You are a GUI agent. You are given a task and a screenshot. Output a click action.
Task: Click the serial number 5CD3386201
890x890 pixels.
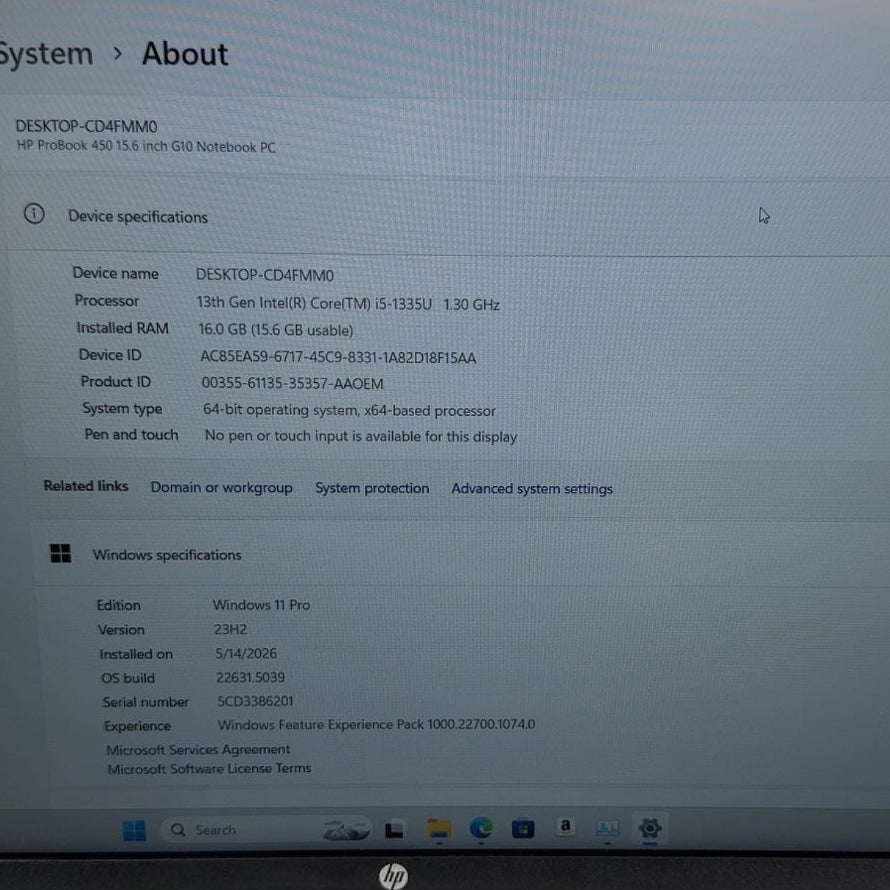point(255,701)
